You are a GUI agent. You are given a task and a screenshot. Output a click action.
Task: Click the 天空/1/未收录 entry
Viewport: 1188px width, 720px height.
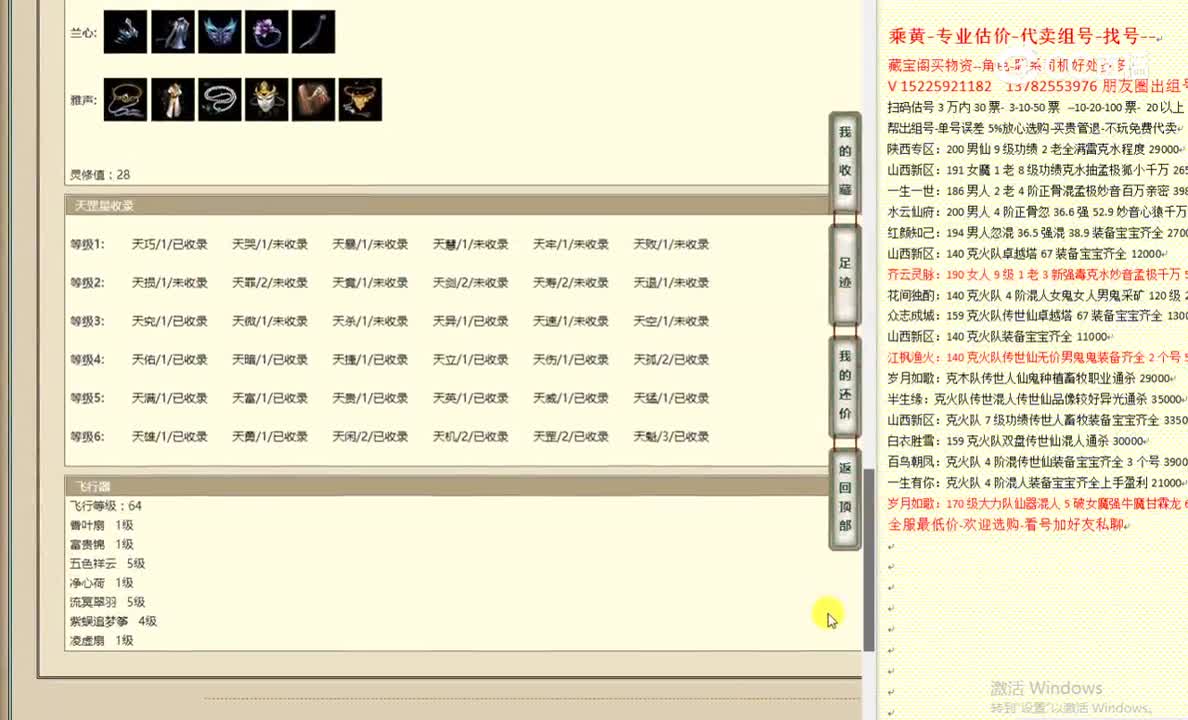coord(671,321)
